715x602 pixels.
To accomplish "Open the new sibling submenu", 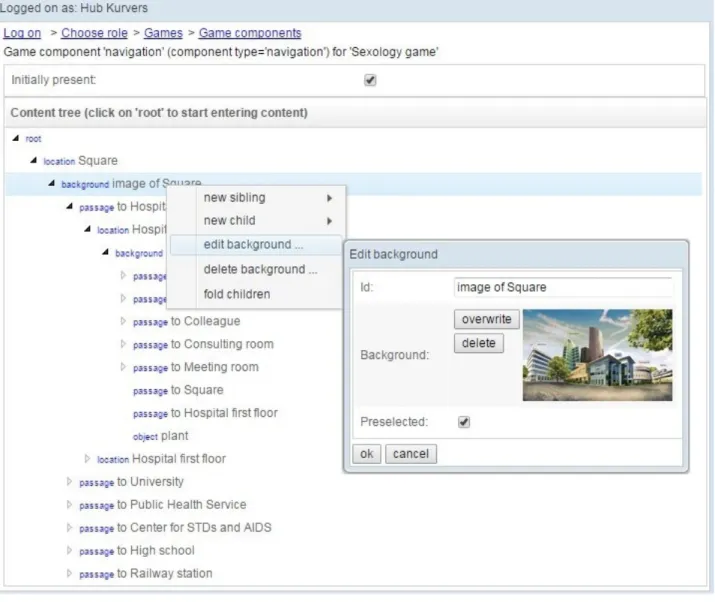I will [256, 198].
